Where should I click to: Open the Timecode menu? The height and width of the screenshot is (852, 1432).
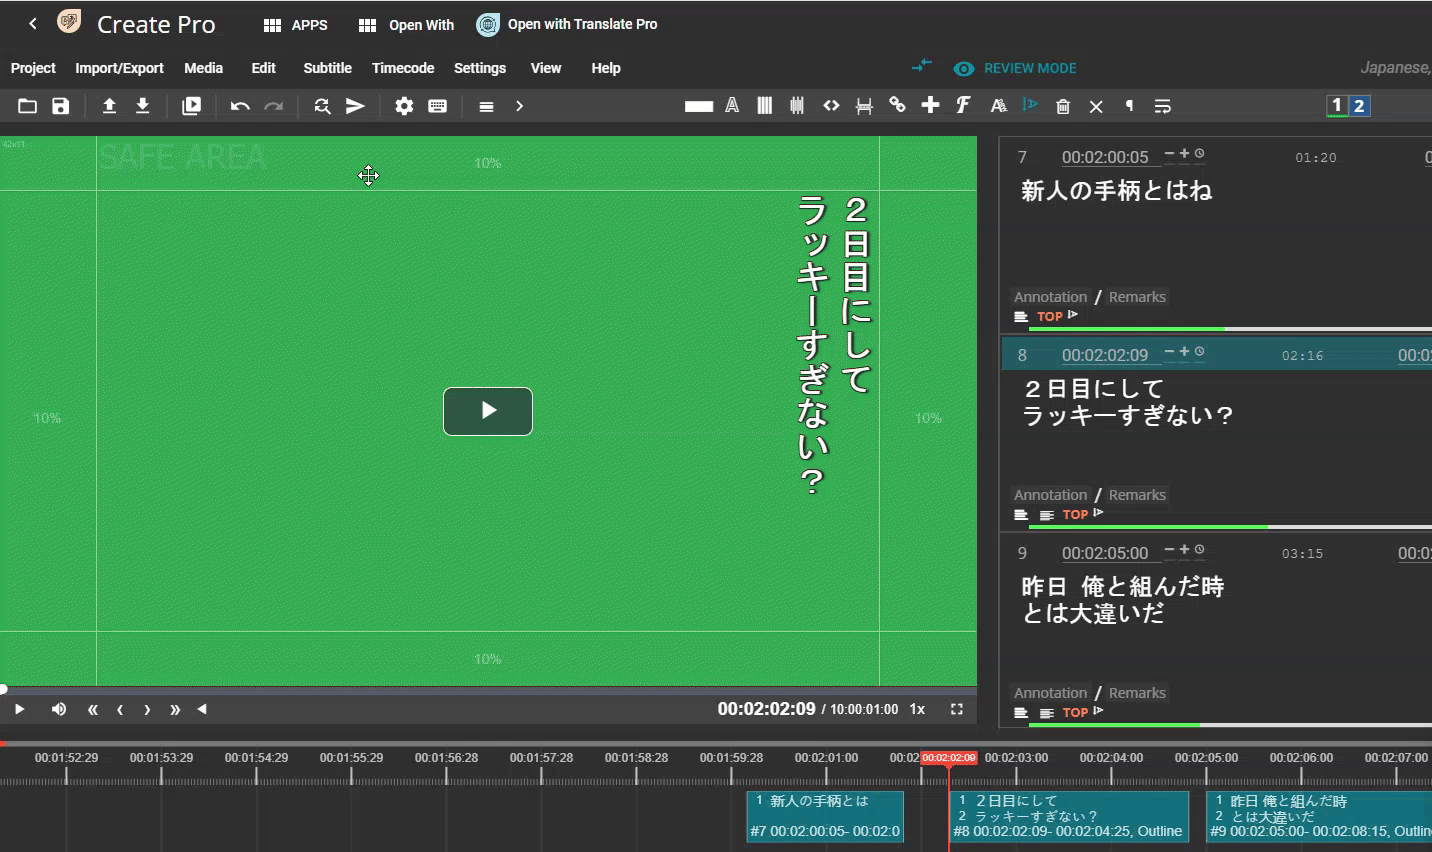pos(402,68)
